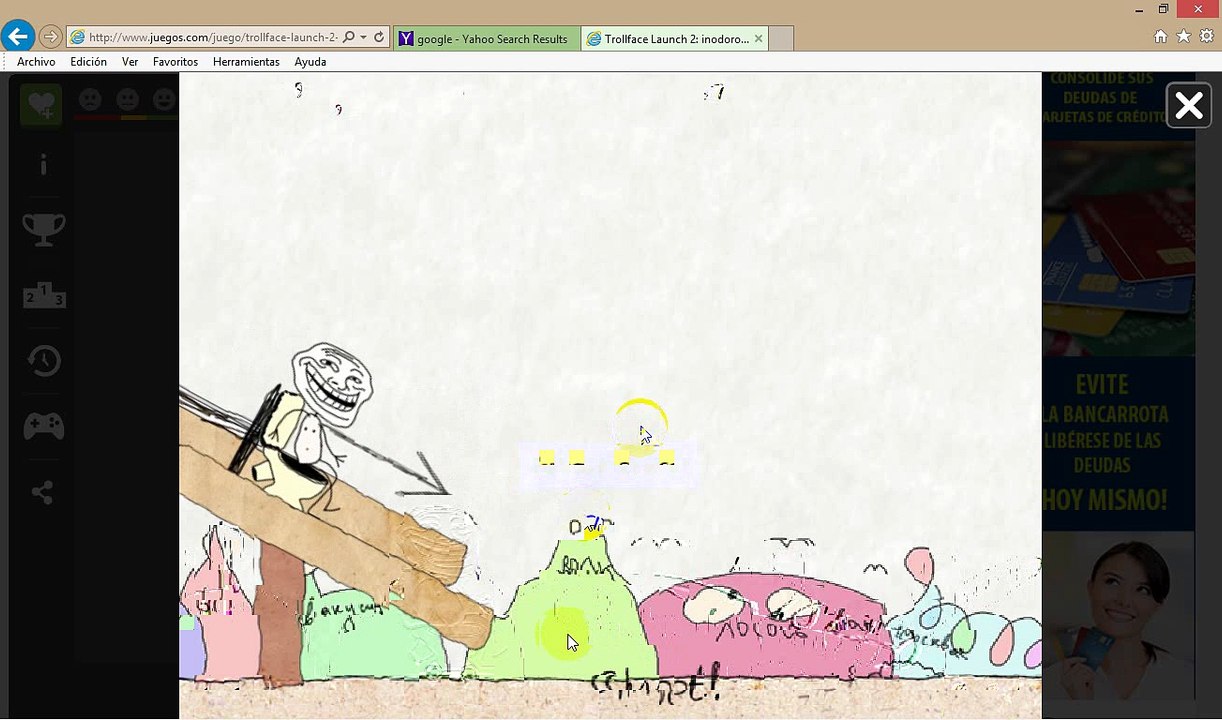Open the browser Home icon
Screen dimensions: 1222x720
pos(1160,36)
